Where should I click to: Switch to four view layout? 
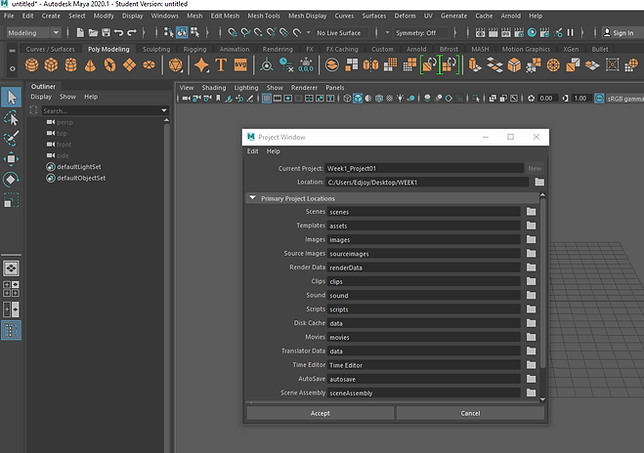coord(11,289)
